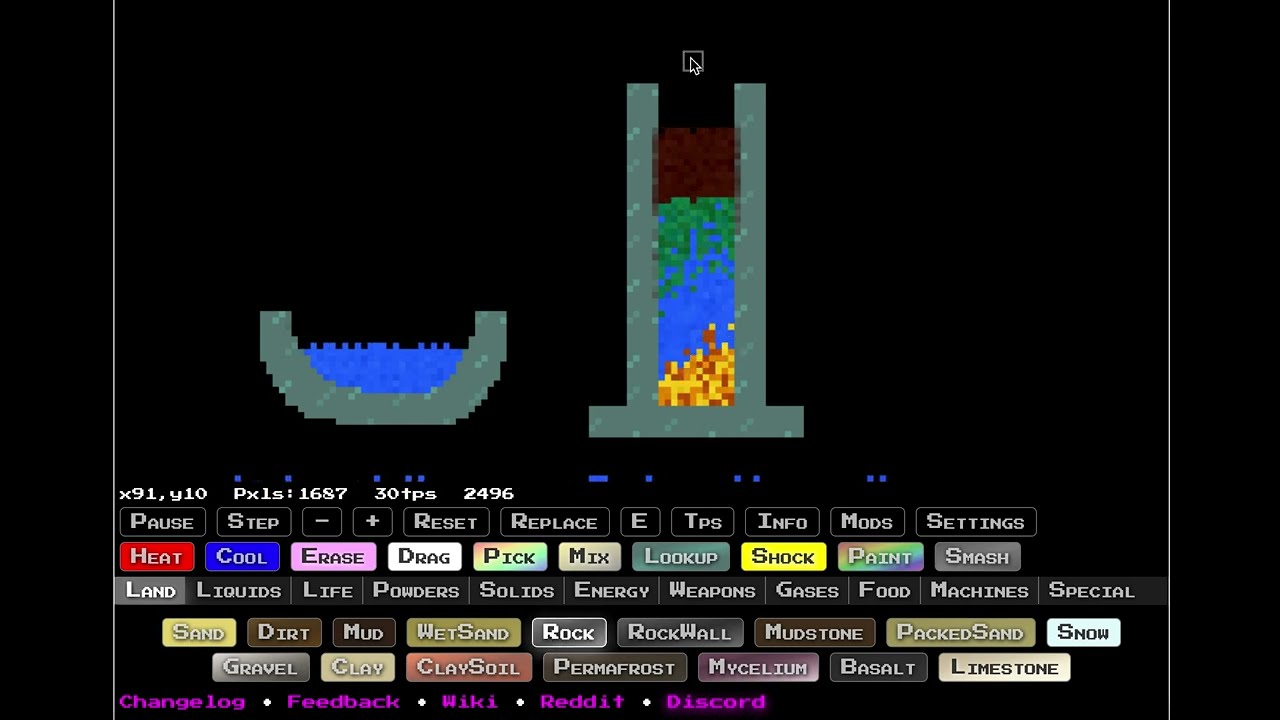The image size is (1280, 720).
Task: Advance one frame with Step
Action: (253, 522)
